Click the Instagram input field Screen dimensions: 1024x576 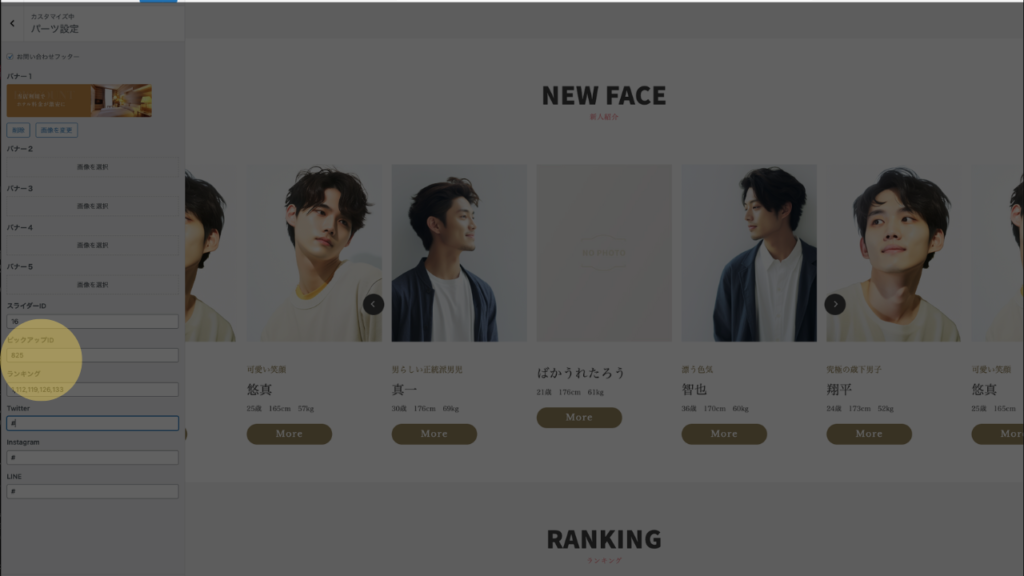click(x=92, y=457)
